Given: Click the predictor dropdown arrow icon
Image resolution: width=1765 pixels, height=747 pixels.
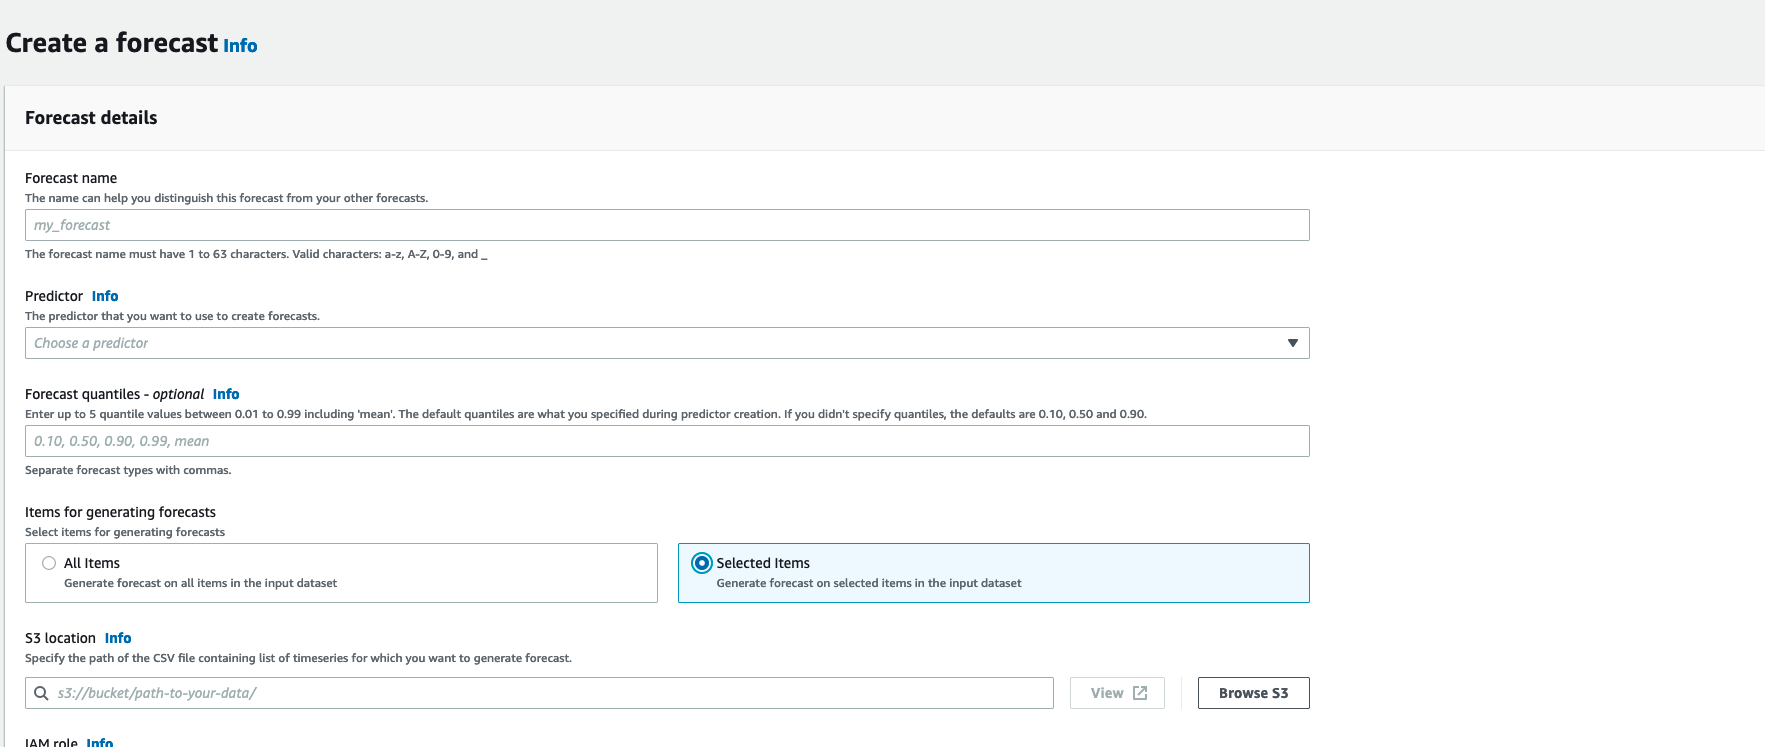Looking at the screenshot, I should [1293, 343].
